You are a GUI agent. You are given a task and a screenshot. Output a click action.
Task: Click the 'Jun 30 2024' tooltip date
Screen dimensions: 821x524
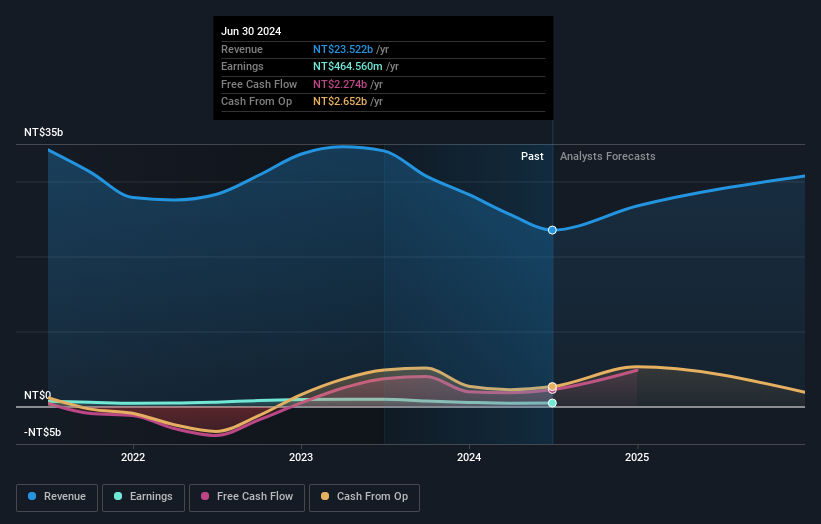pyautogui.click(x=251, y=31)
